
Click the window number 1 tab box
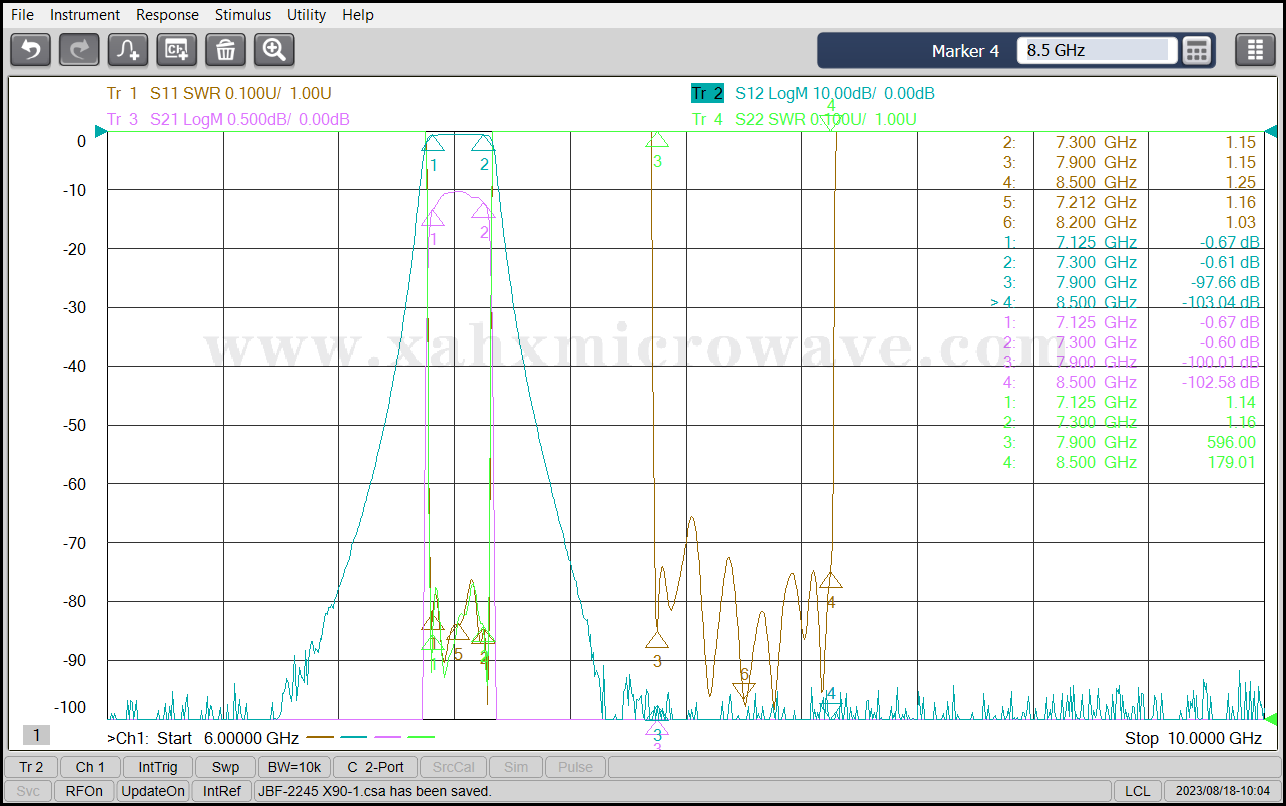coord(36,735)
